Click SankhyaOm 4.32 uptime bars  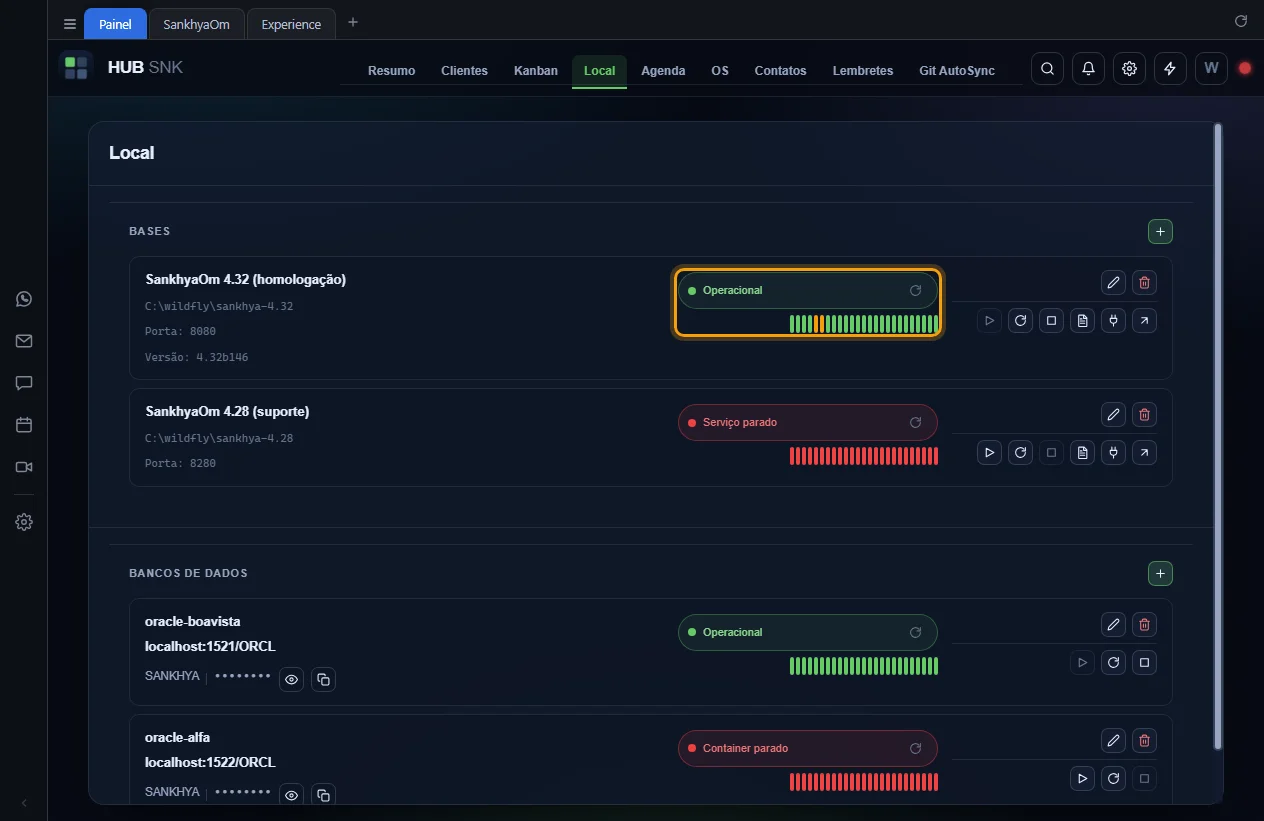[864, 324]
